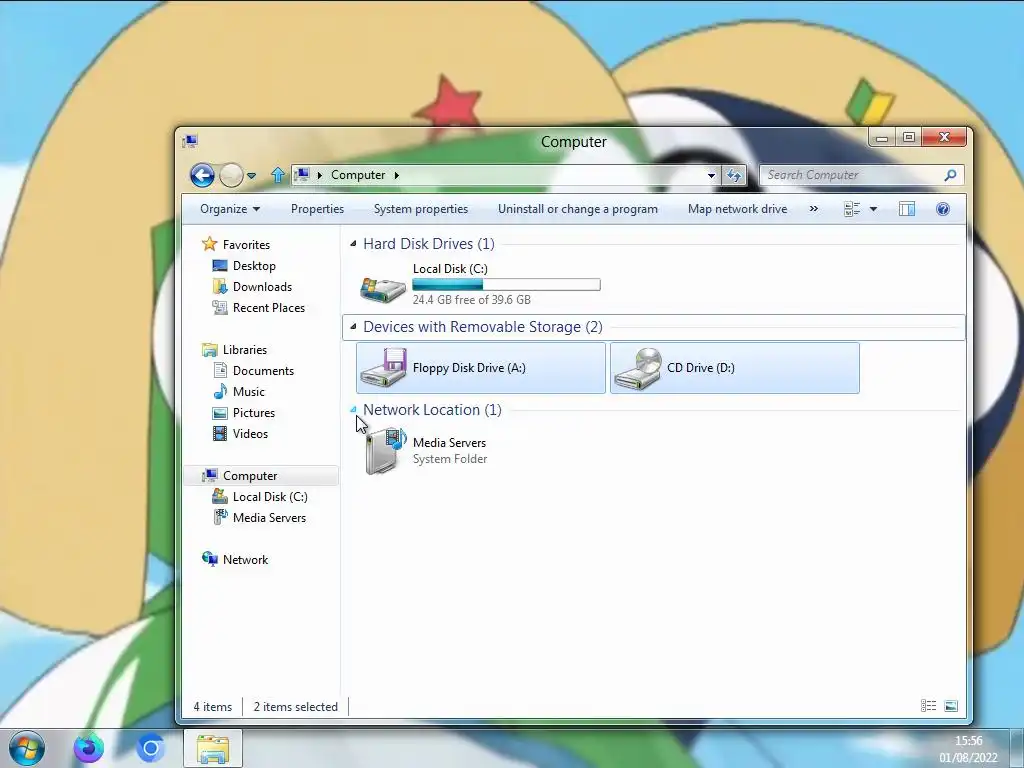Click the 2 items selected status text
This screenshot has width=1024, height=768.
coord(296,707)
